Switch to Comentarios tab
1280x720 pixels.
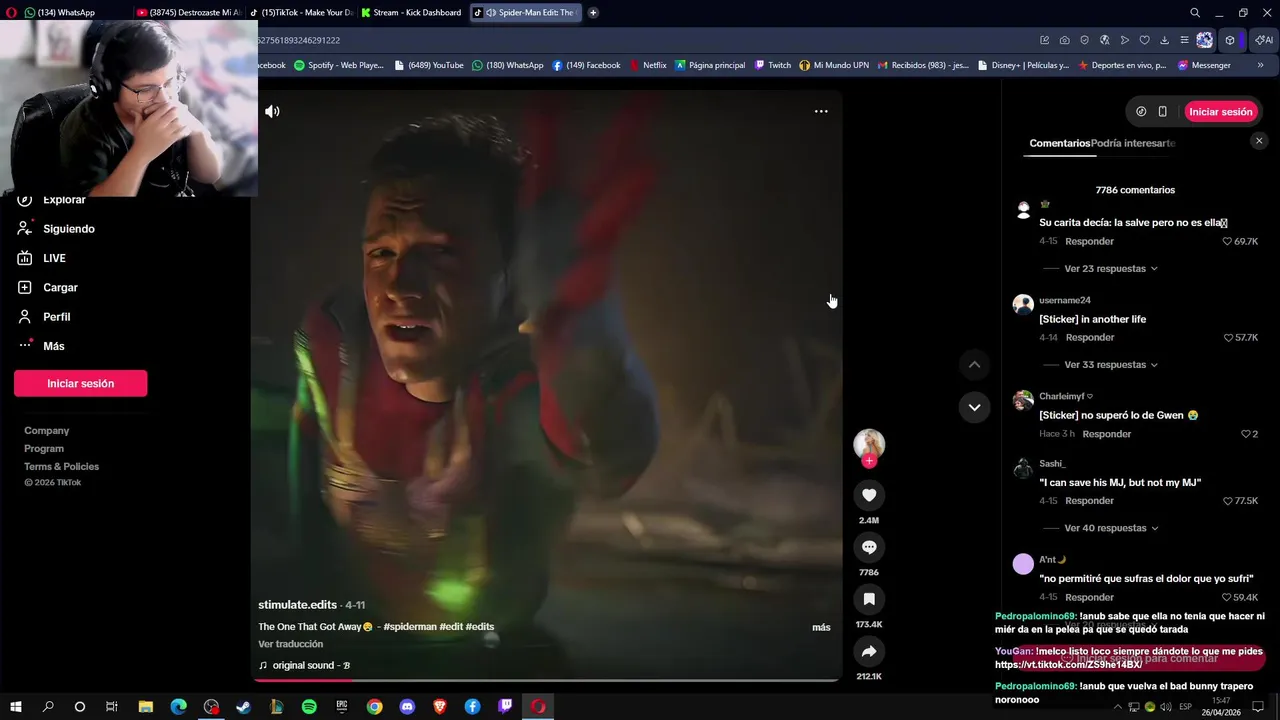point(1060,143)
